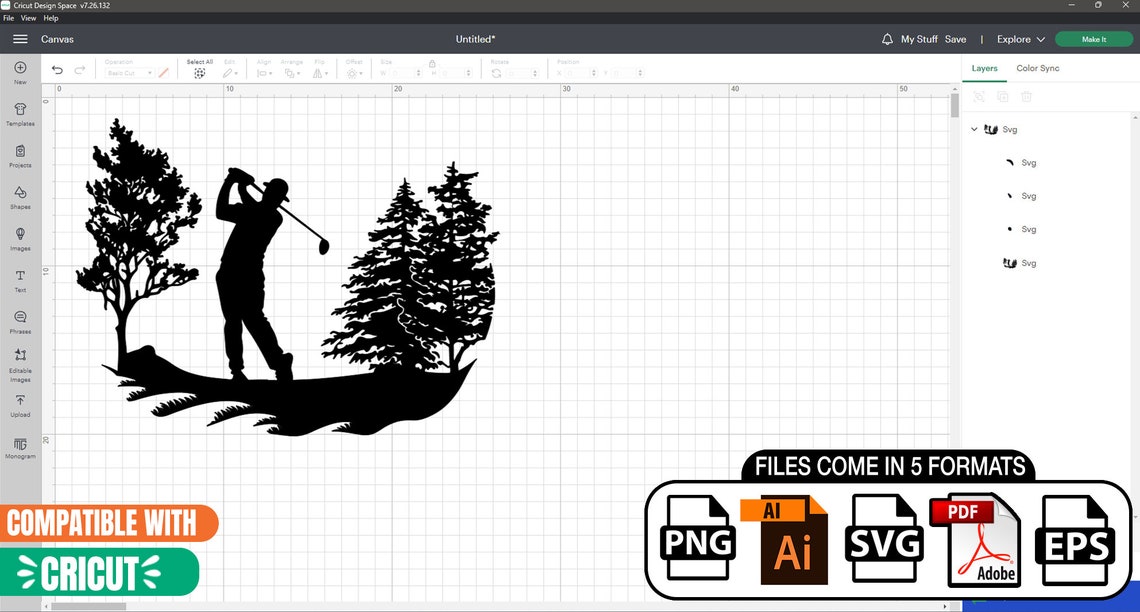Open the hamburger menu beside Canvas
Viewport: 1140px width, 612px height.
20,39
